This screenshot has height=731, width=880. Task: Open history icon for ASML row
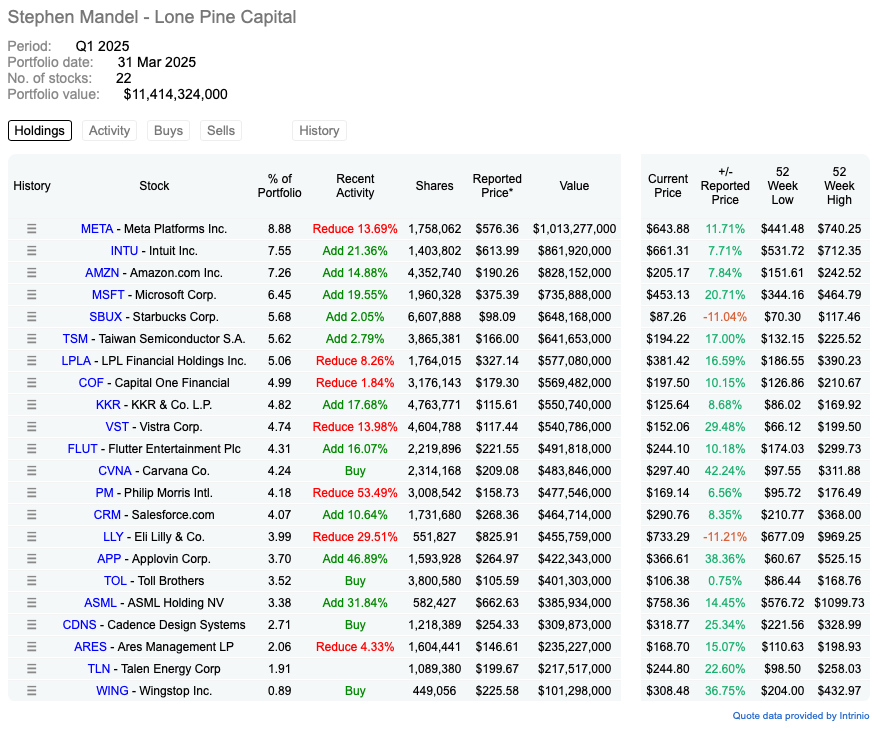pyautogui.click(x=31, y=603)
